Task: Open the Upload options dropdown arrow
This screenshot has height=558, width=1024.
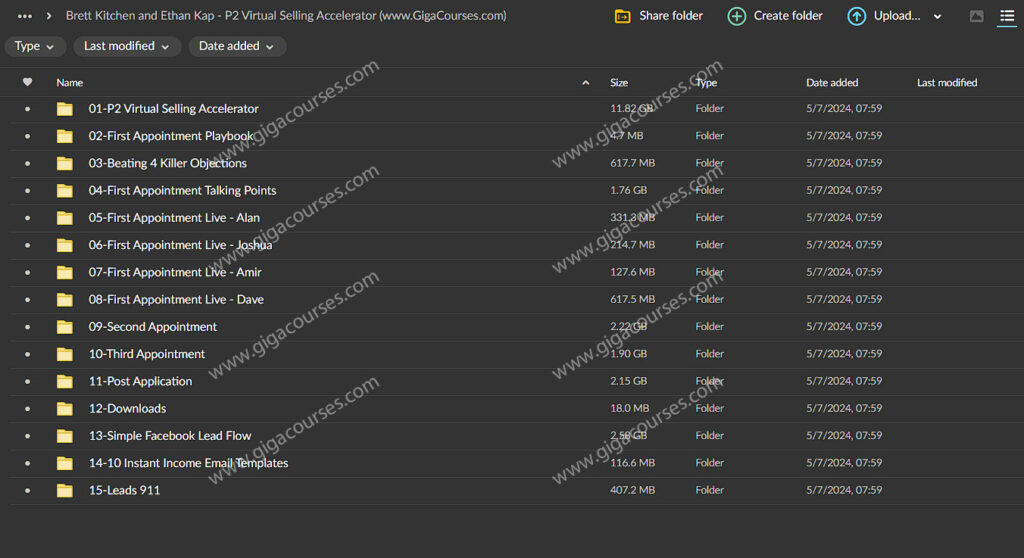Action: point(937,17)
